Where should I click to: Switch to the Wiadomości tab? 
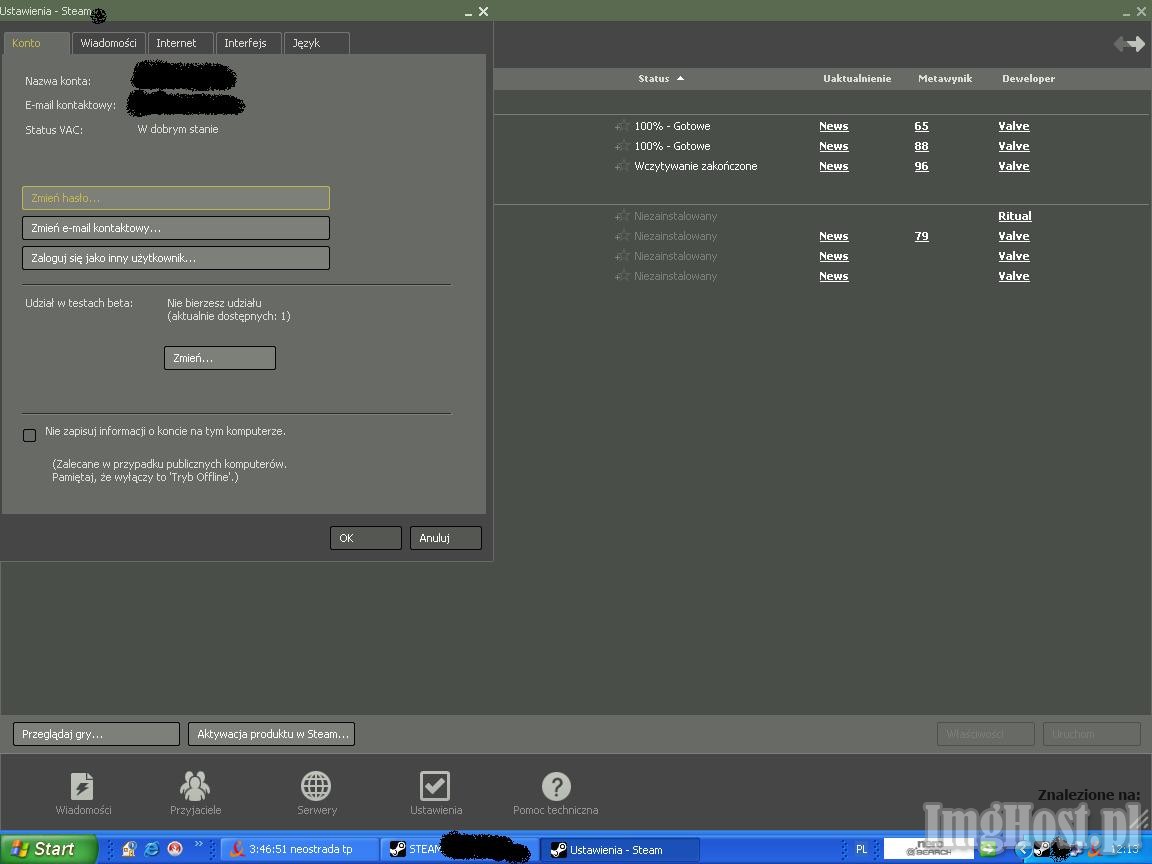point(108,43)
